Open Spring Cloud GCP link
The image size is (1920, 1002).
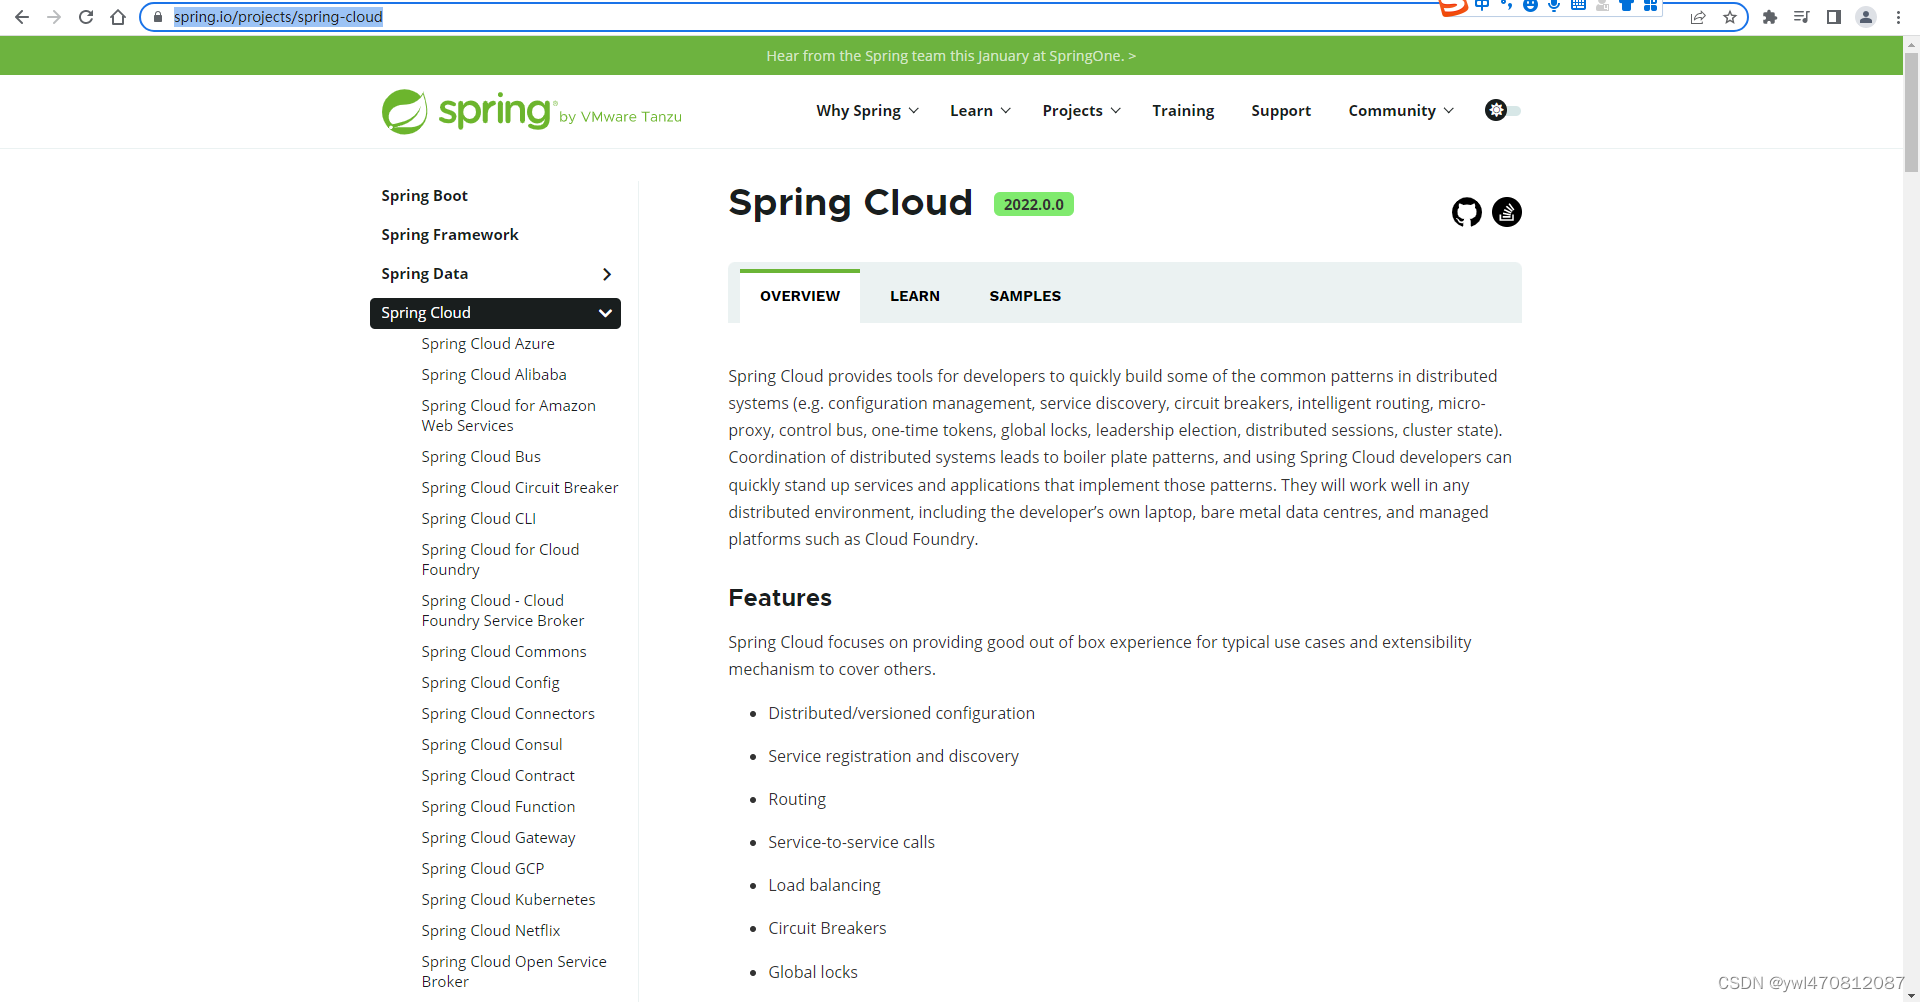coord(483,869)
